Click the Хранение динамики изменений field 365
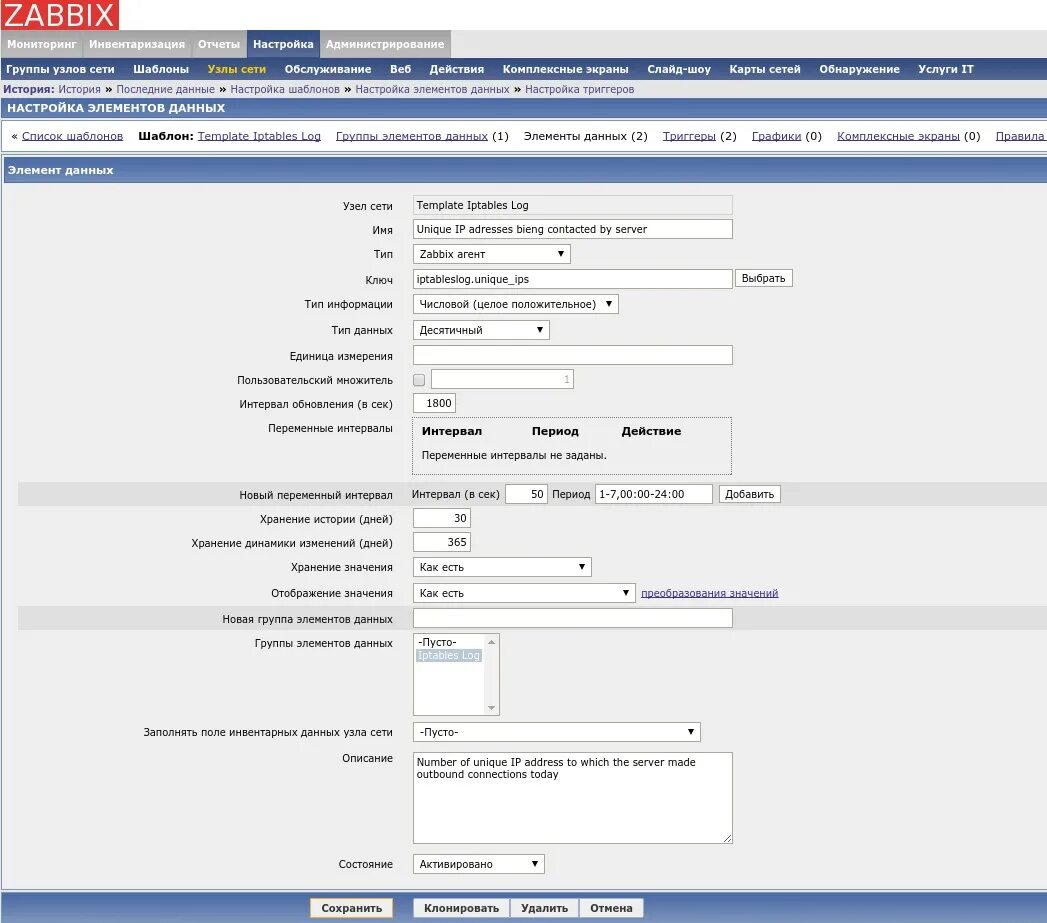 coord(442,542)
